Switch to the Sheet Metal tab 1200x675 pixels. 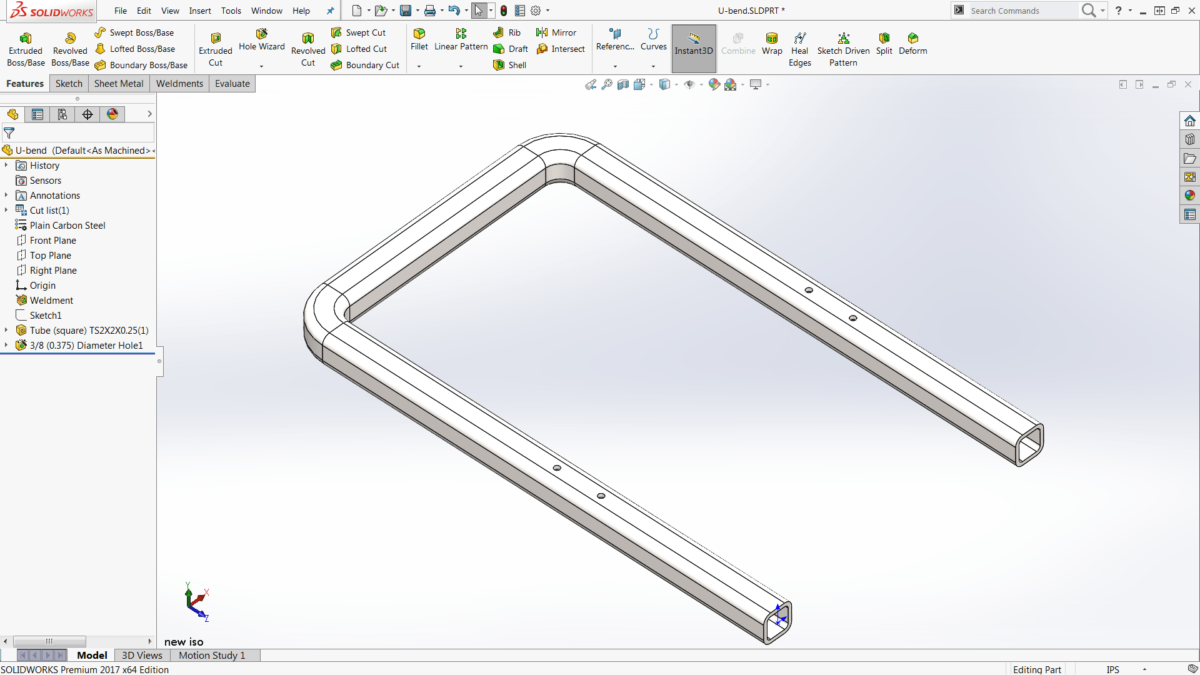118,83
